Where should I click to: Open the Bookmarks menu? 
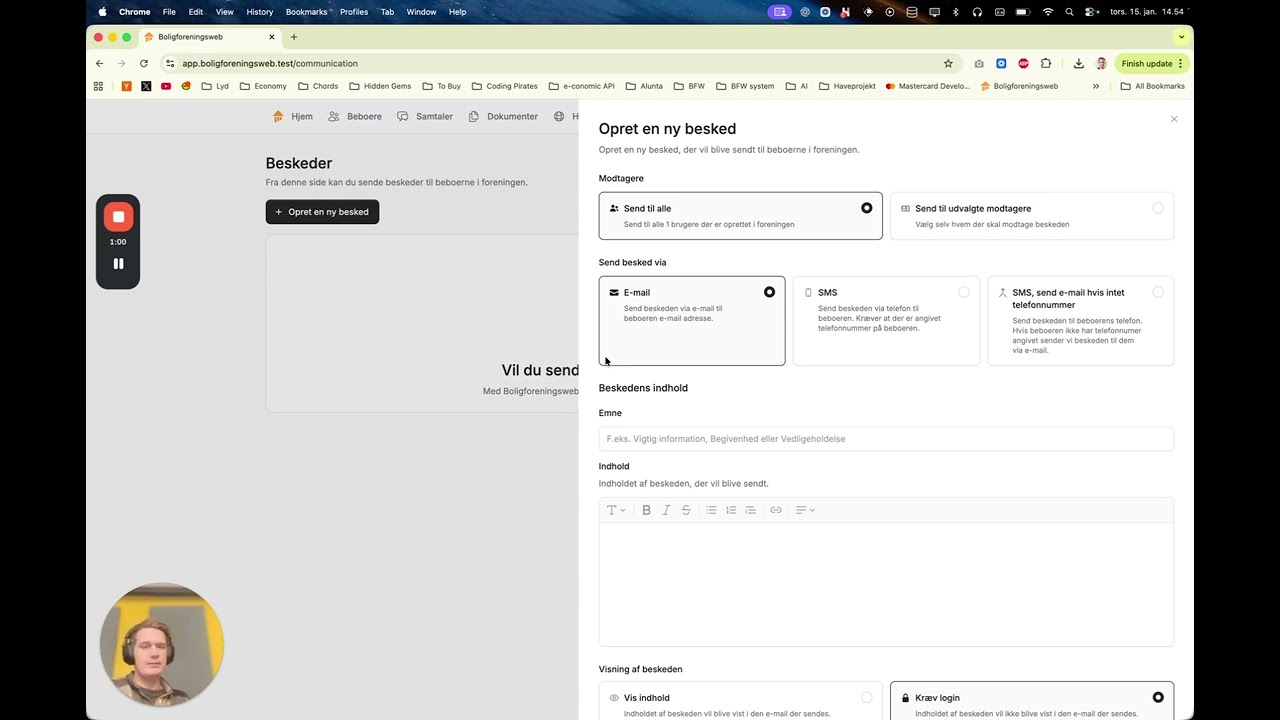(x=306, y=12)
